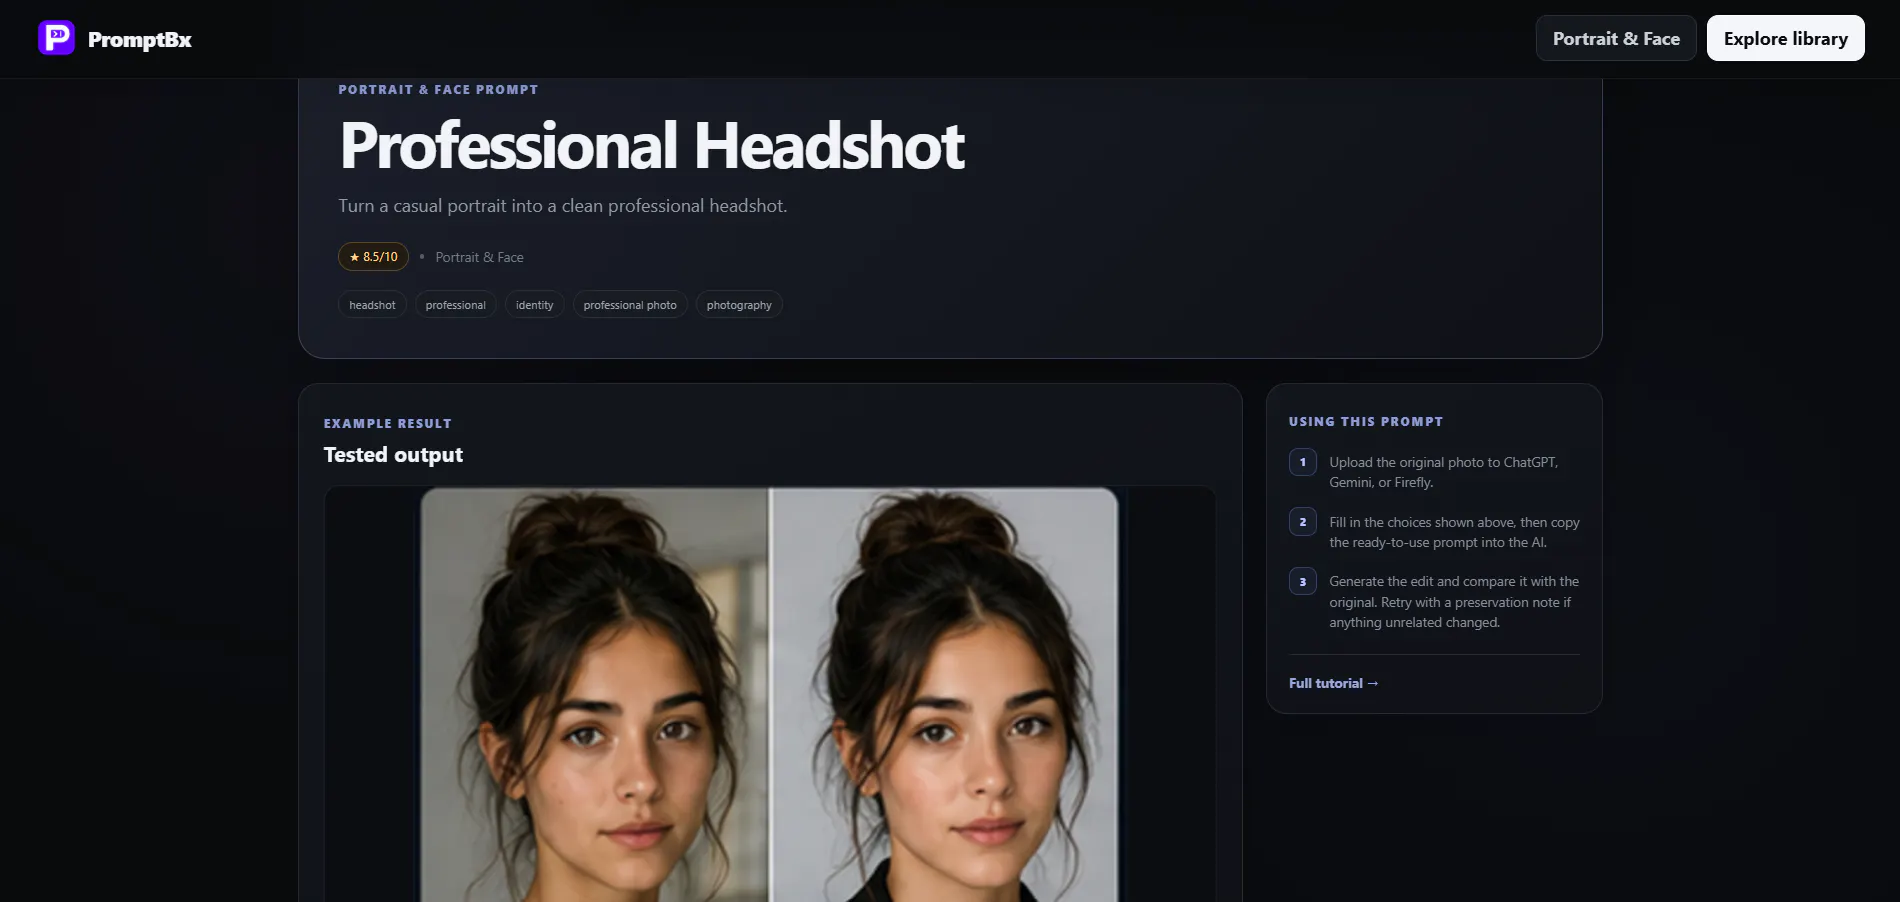Screen dimensions: 1900x902
Task: Click the Tested output heading
Action: point(393,455)
